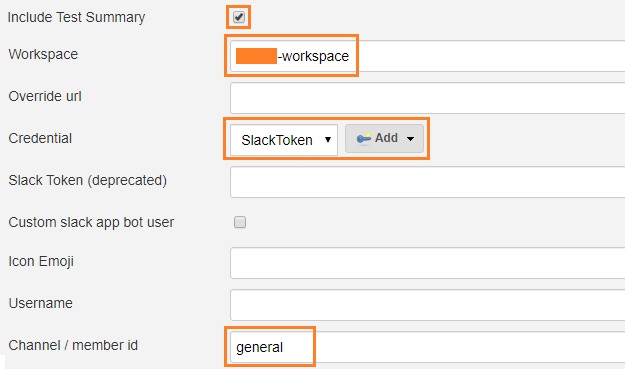Focus the Workspace text field
This screenshot has height=369, width=625.
click(427, 56)
